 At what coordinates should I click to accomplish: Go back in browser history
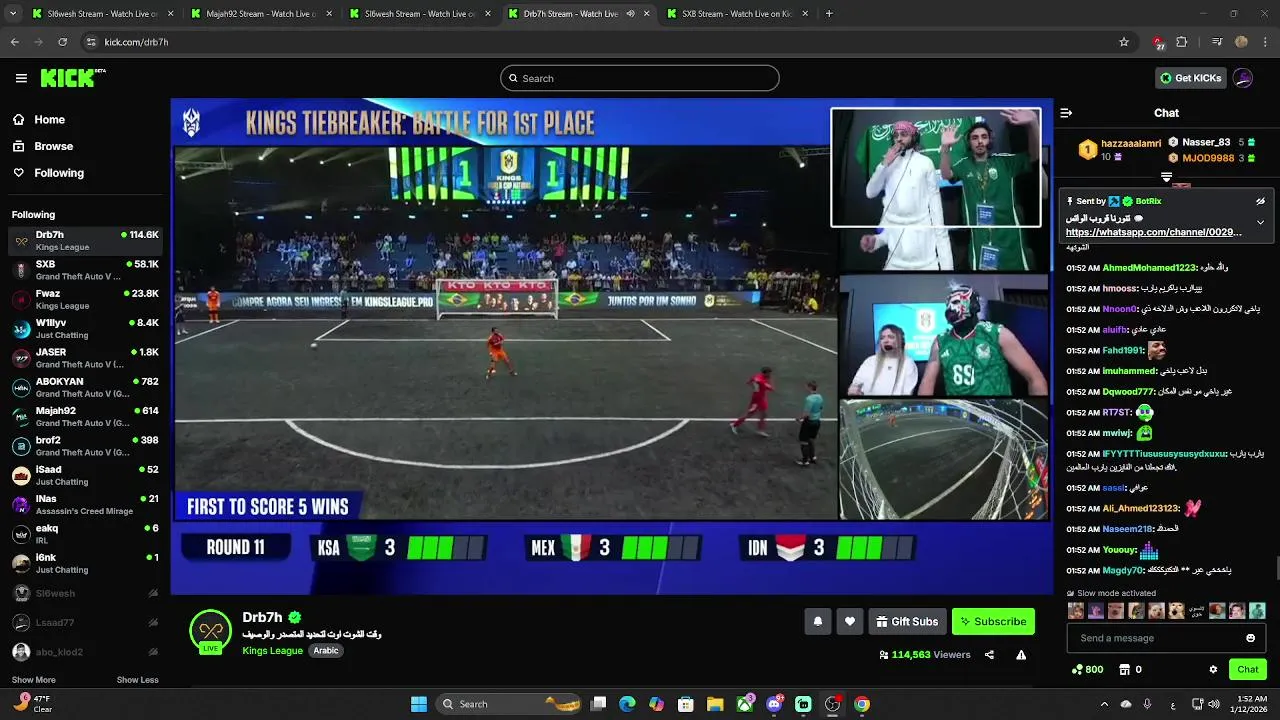coord(14,42)
